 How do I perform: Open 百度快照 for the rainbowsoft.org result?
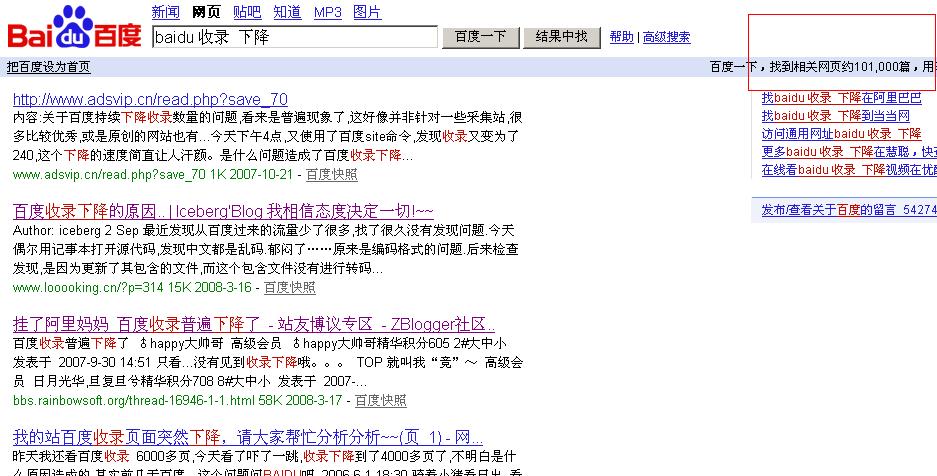381,400
